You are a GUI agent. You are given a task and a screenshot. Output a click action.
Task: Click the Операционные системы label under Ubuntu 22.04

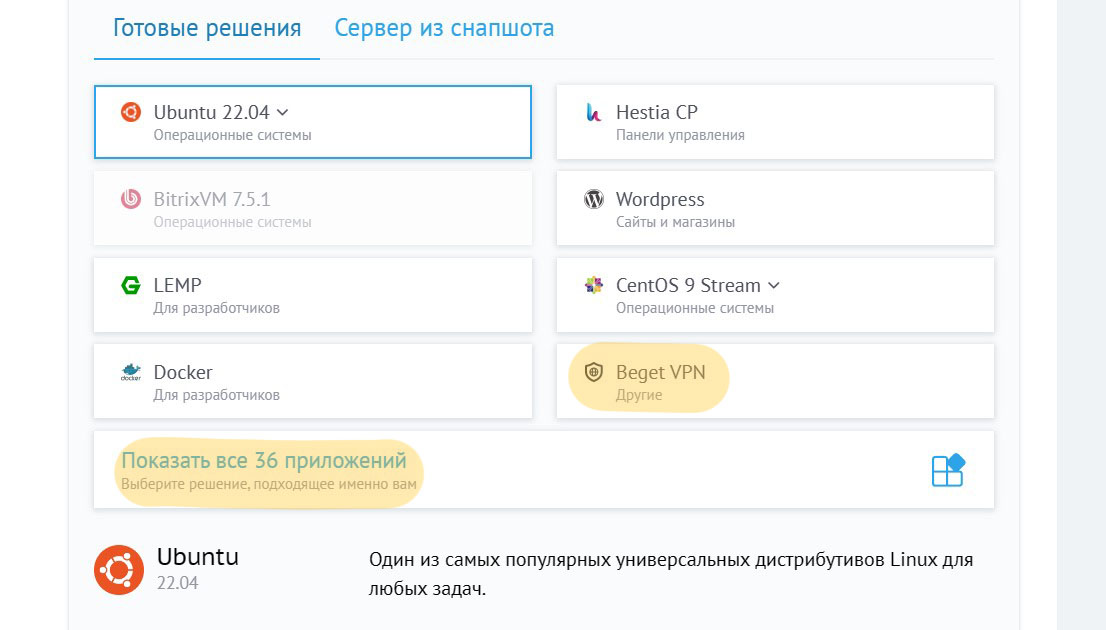coord(232,135)
